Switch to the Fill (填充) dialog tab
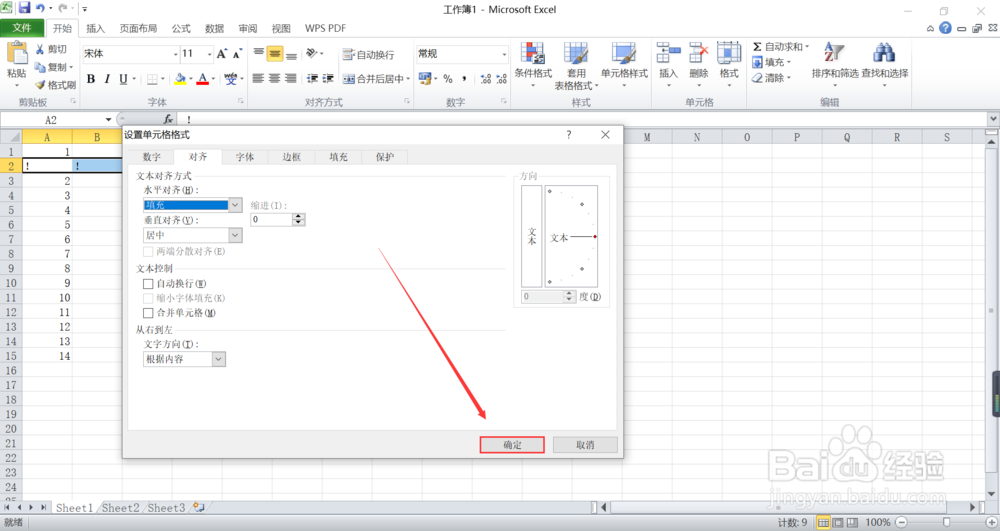The width and height of the screenshot is (1000, 531). [x=338, y=157]
